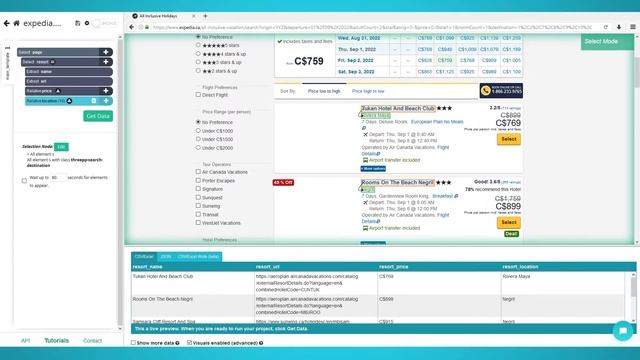Open the chat support bubble
Image resolution: width=640 pixels, height=360 pixels.
pos(623,331)
